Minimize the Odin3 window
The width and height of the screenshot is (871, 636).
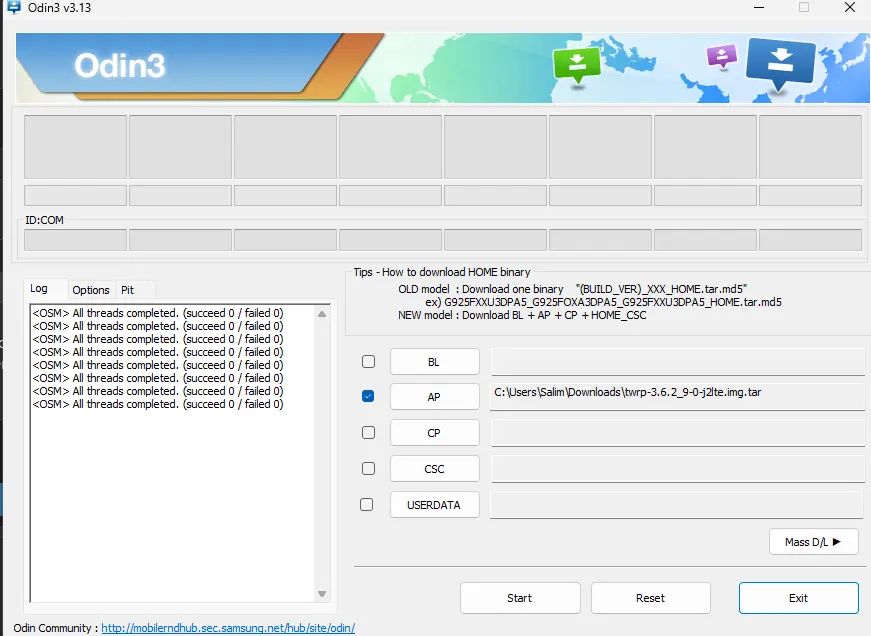pos(759,8)
